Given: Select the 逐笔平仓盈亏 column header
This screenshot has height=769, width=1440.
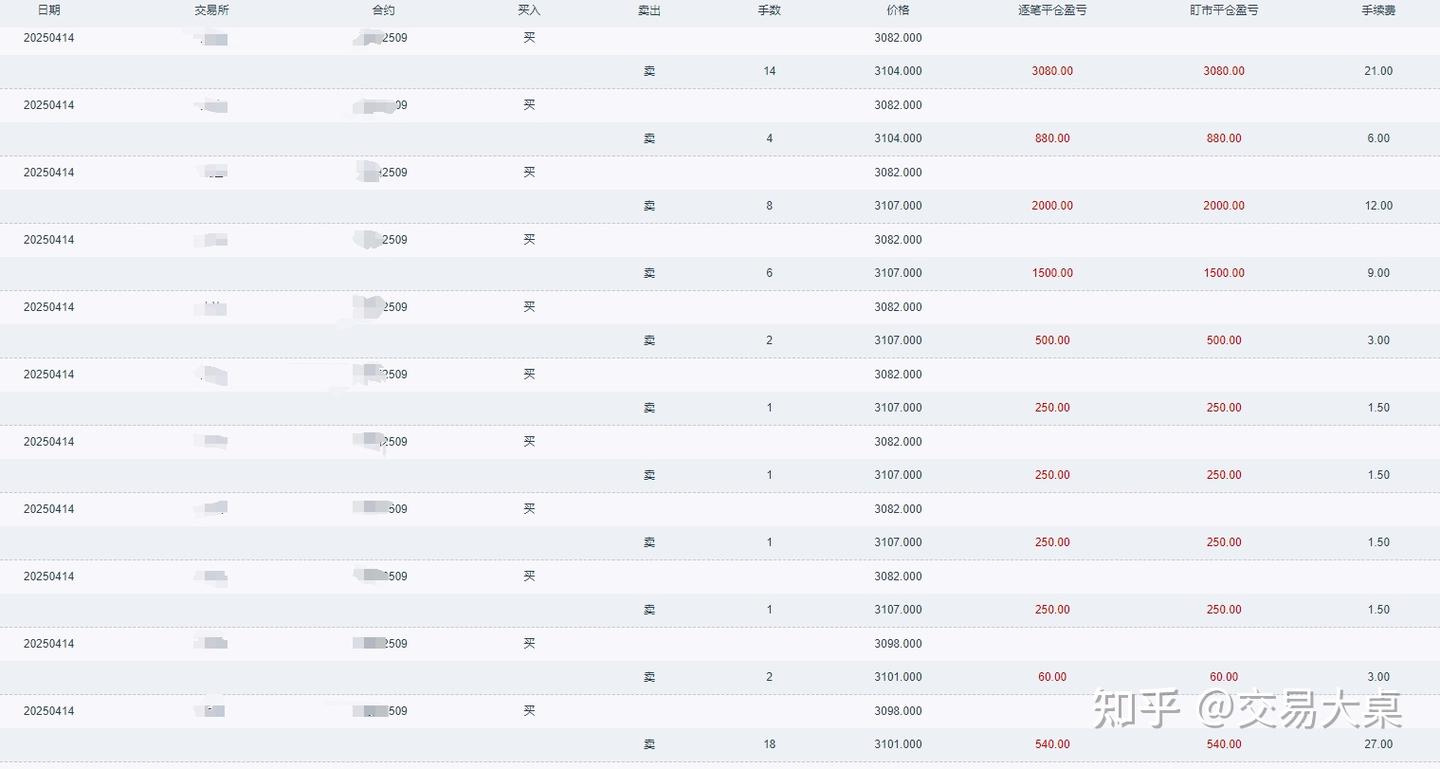Looking at the screenshot, I should (x=1052, y=10).
